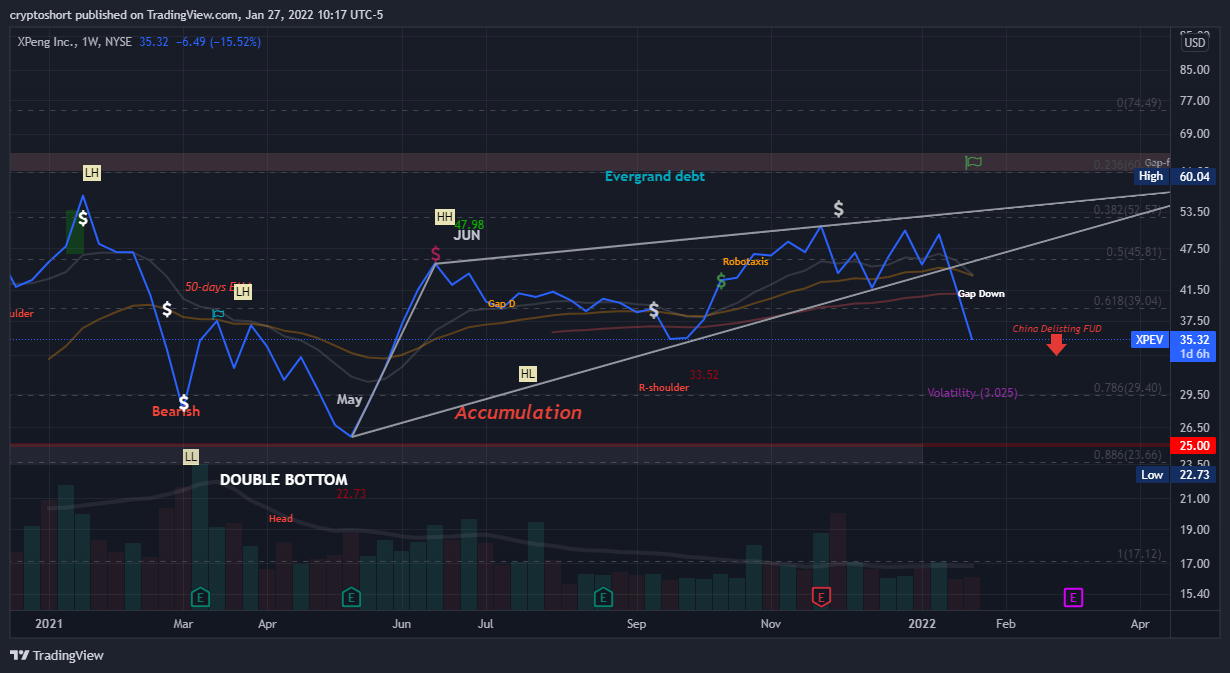Click the Feb date axis label
Viewport: 1230px width, 673px height.
point(1005,624)
